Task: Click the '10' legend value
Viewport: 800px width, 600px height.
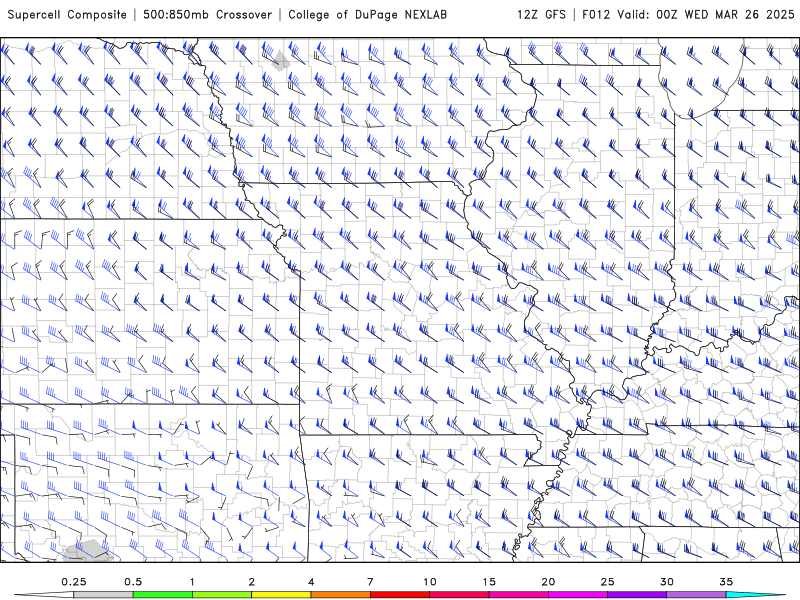Action: [x=430, y=582]
